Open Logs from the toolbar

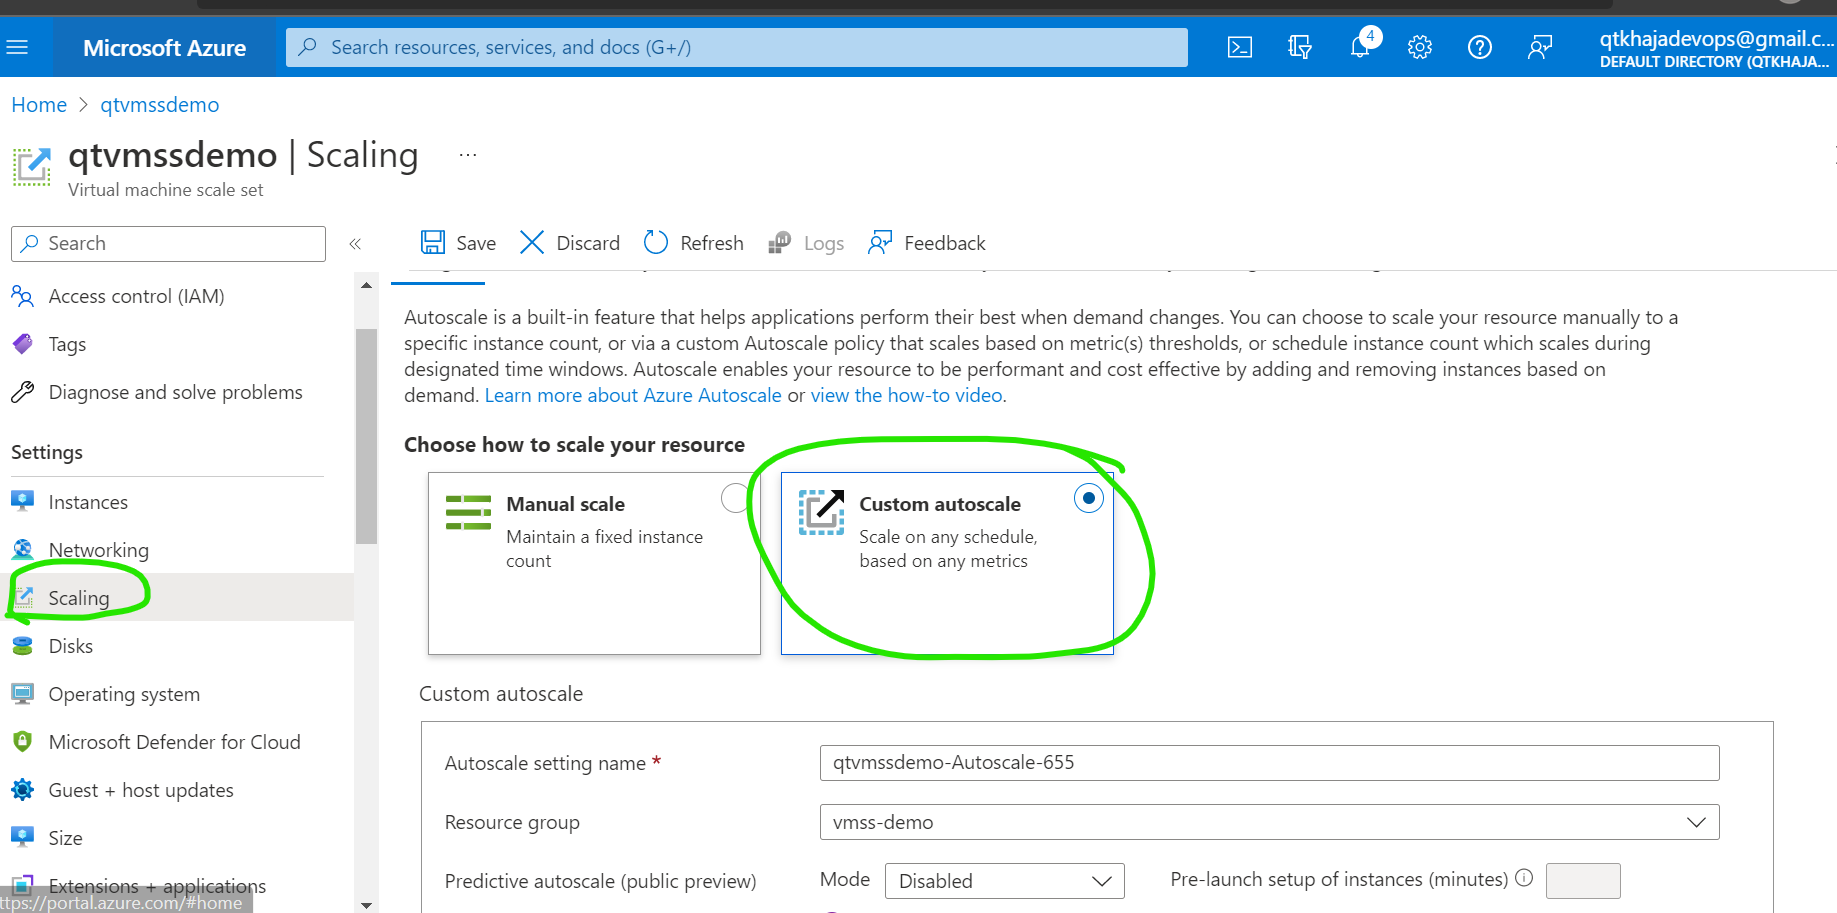coord(806,243)
